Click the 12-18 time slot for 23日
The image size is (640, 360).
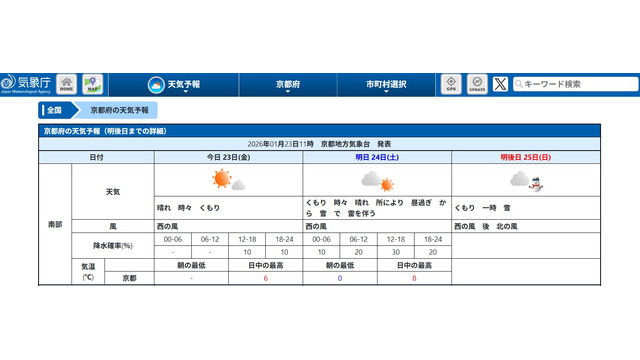click(247, 239)
